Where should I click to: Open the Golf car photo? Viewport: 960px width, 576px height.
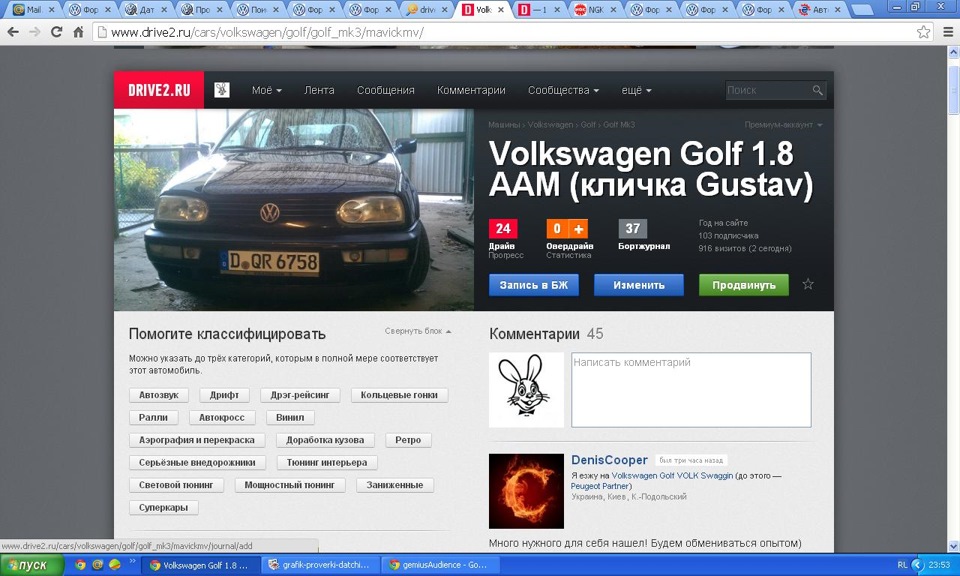pos(294,210)
